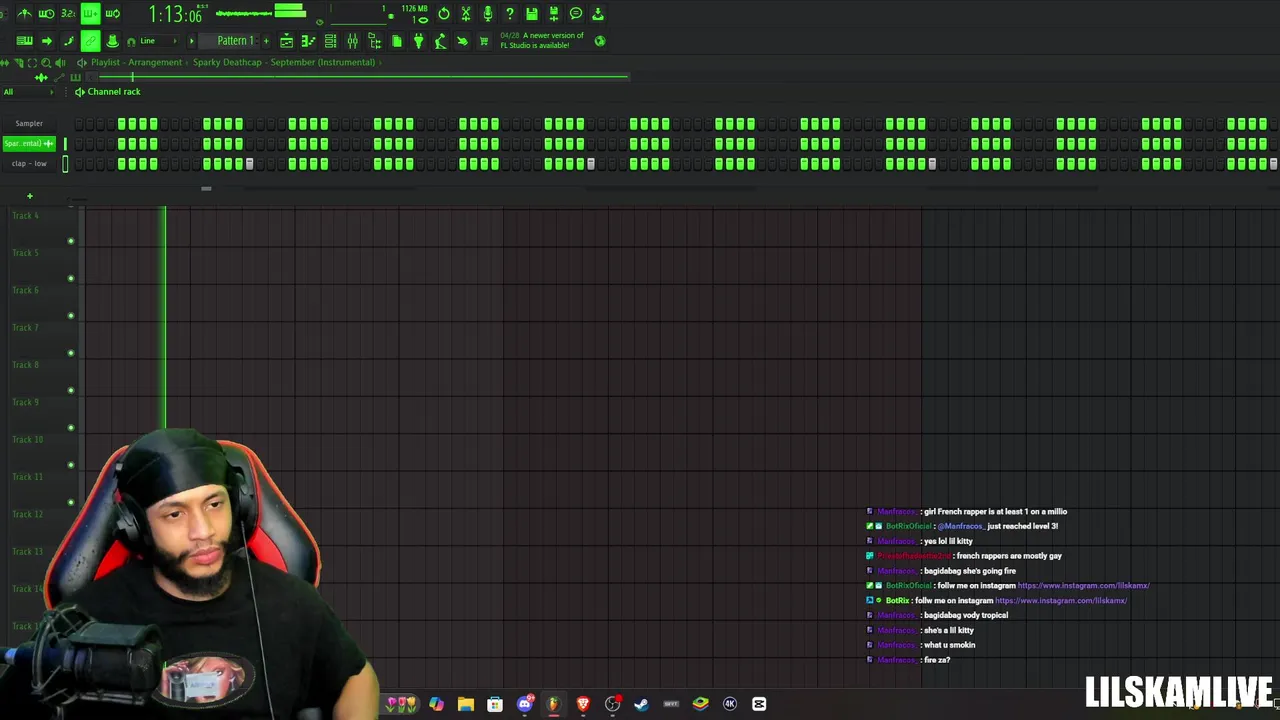
Task: Add a channel with the plus button
Action: pyautogui.click(x=30, y=196)
